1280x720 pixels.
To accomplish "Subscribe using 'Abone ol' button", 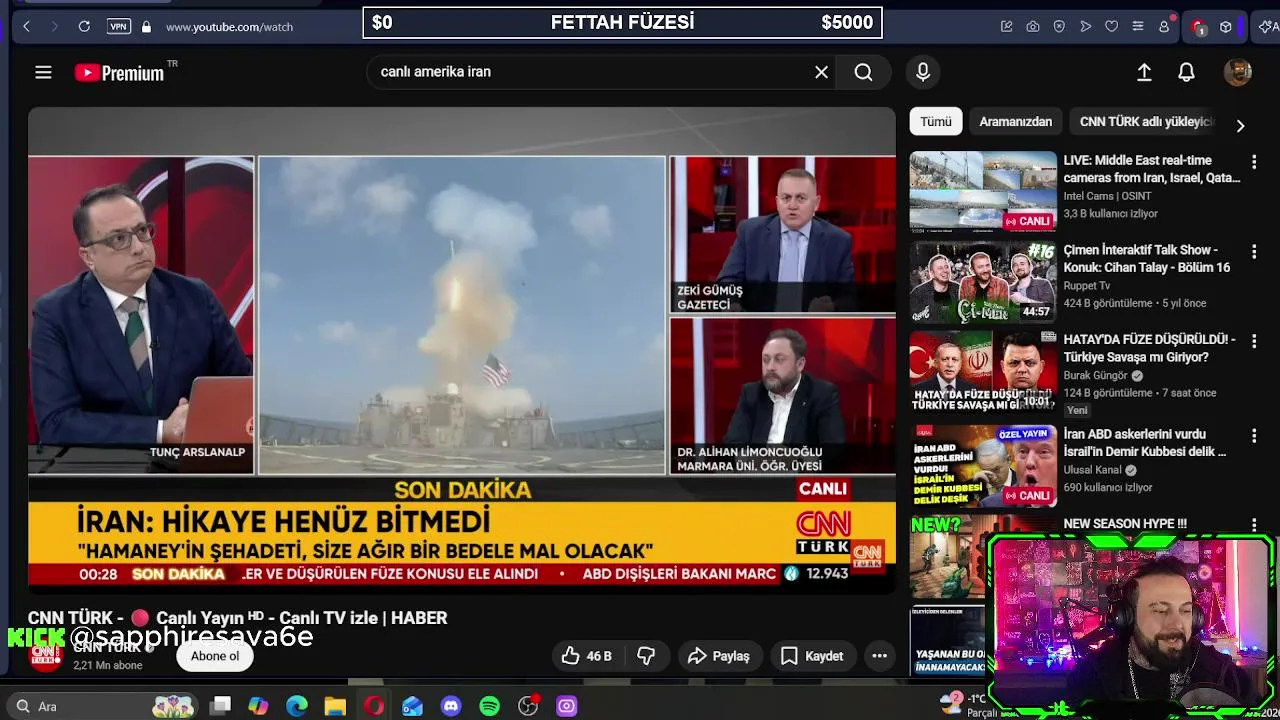I will click(x=215, y=656).
